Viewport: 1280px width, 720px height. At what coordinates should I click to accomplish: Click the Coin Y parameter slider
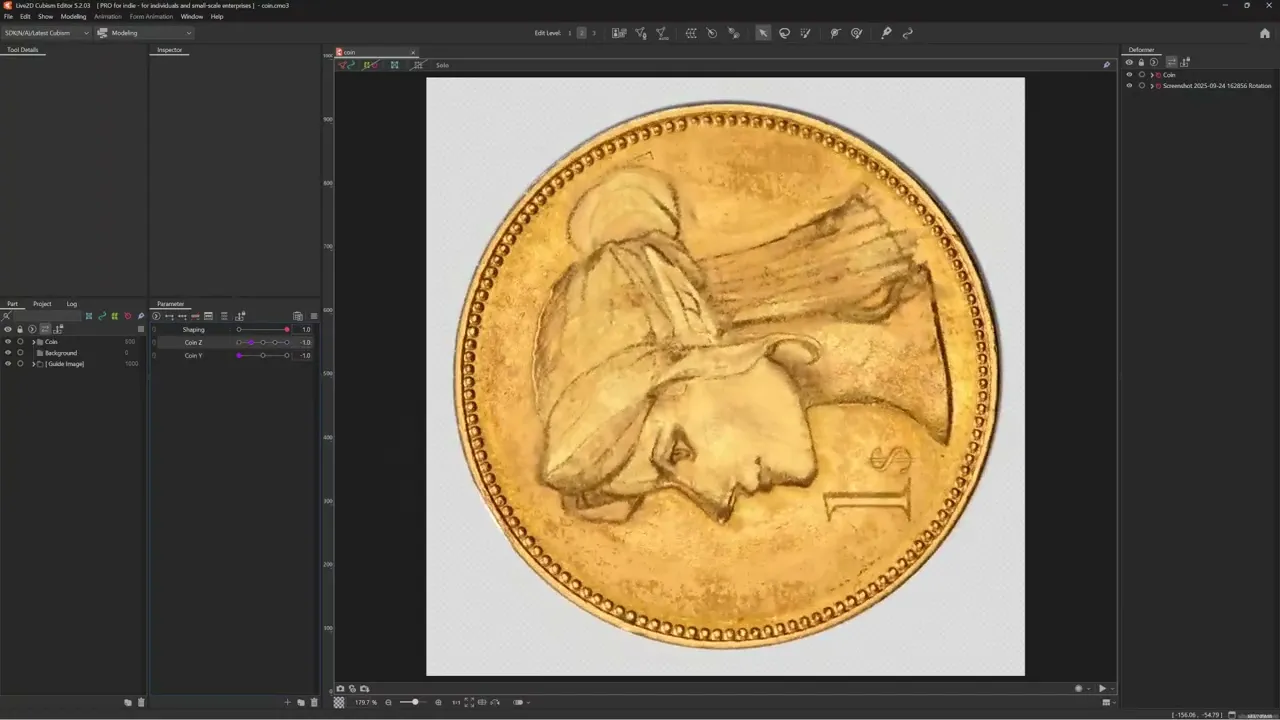tap(263, 355)
